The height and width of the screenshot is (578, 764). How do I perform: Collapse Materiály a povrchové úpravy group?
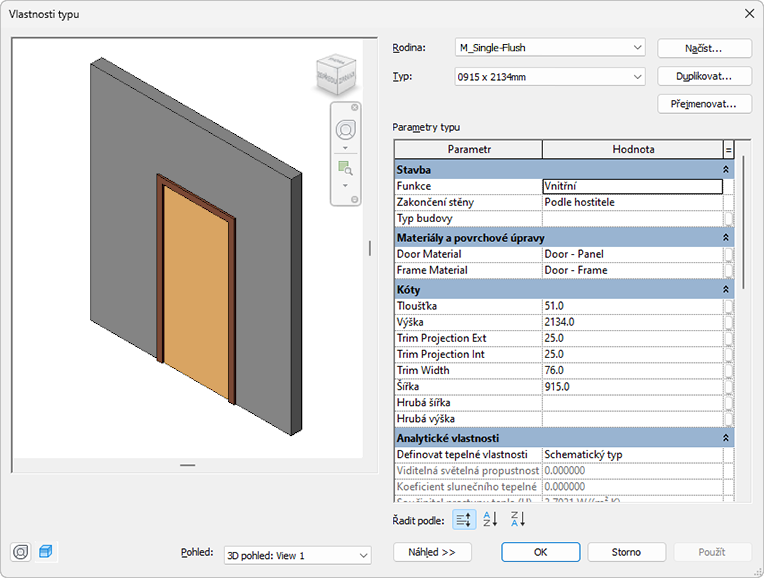[x=726, y=237]
